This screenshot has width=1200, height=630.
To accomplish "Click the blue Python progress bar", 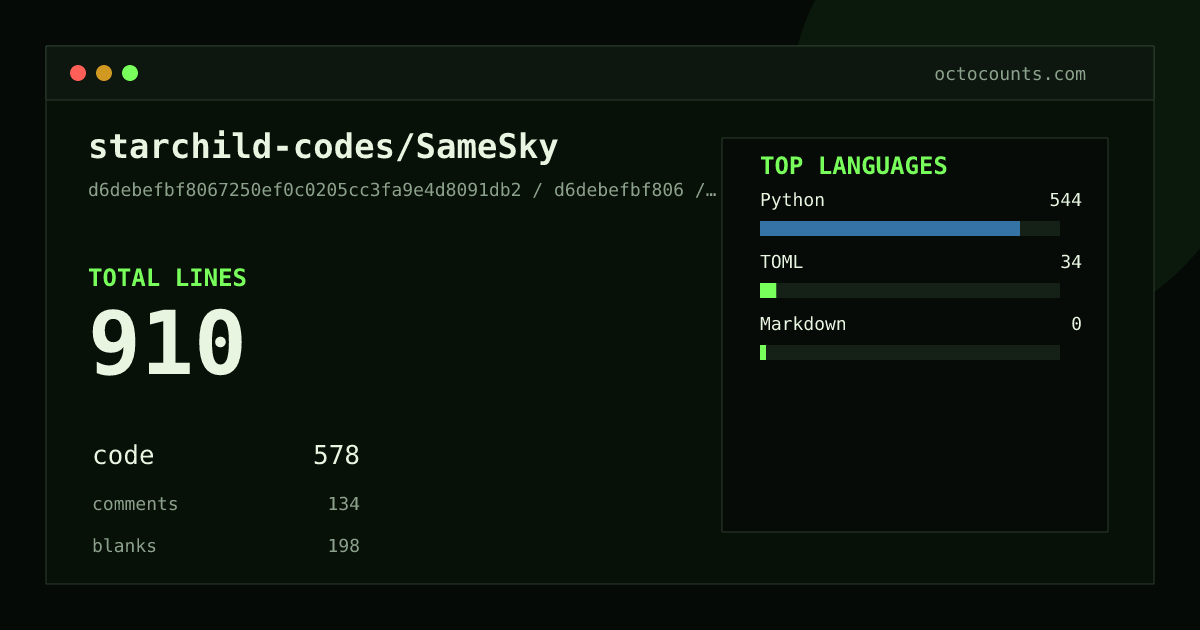I will click(890, 228).
